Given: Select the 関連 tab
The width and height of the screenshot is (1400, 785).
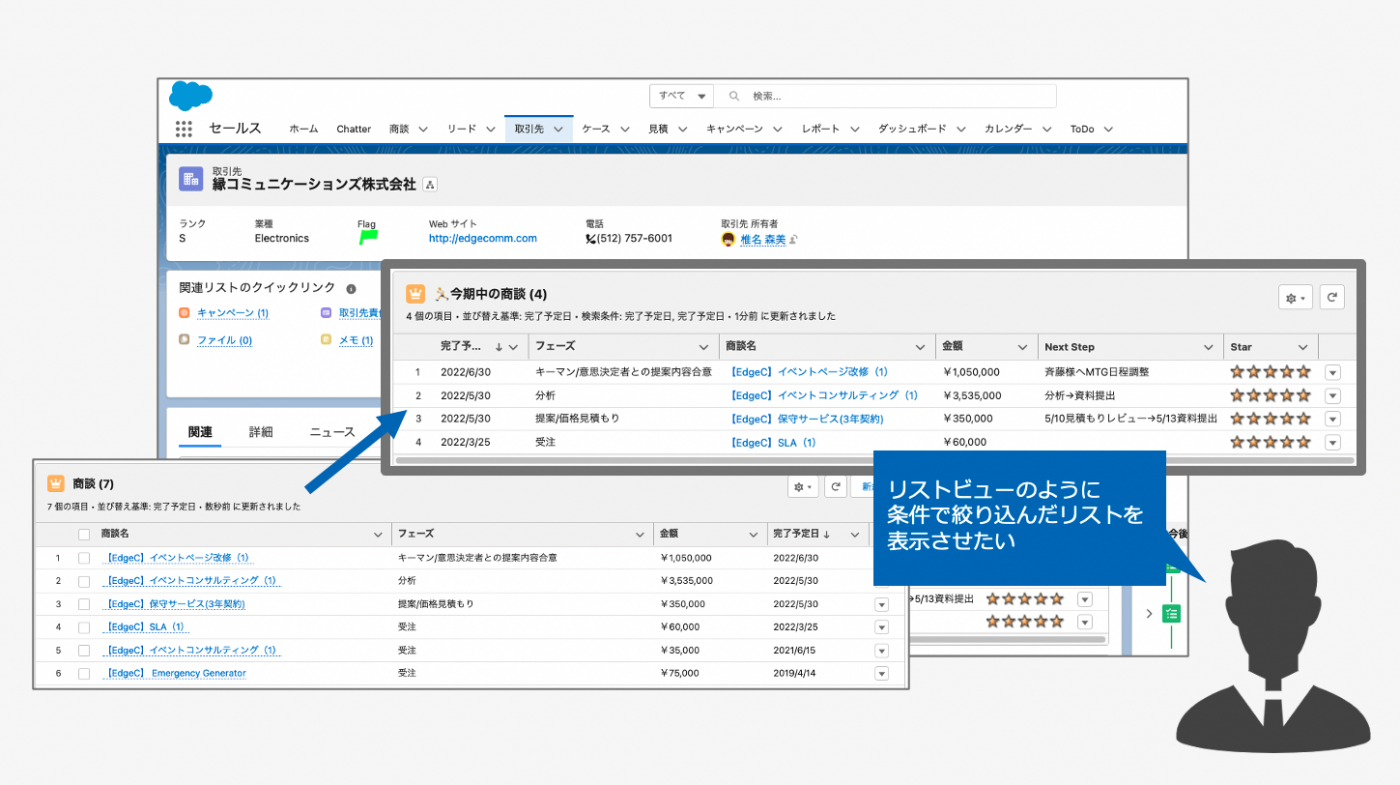Looking at the screenshot, I should pyautogui.click(x=201, y=432).
